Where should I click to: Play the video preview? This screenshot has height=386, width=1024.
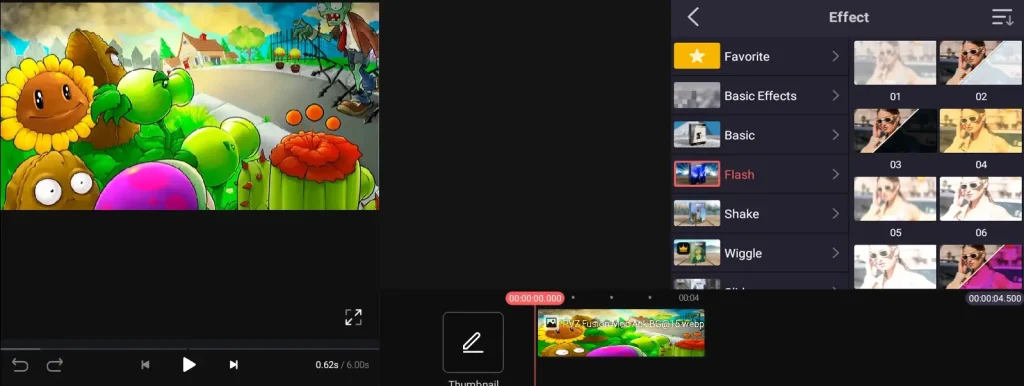[189, 364]
